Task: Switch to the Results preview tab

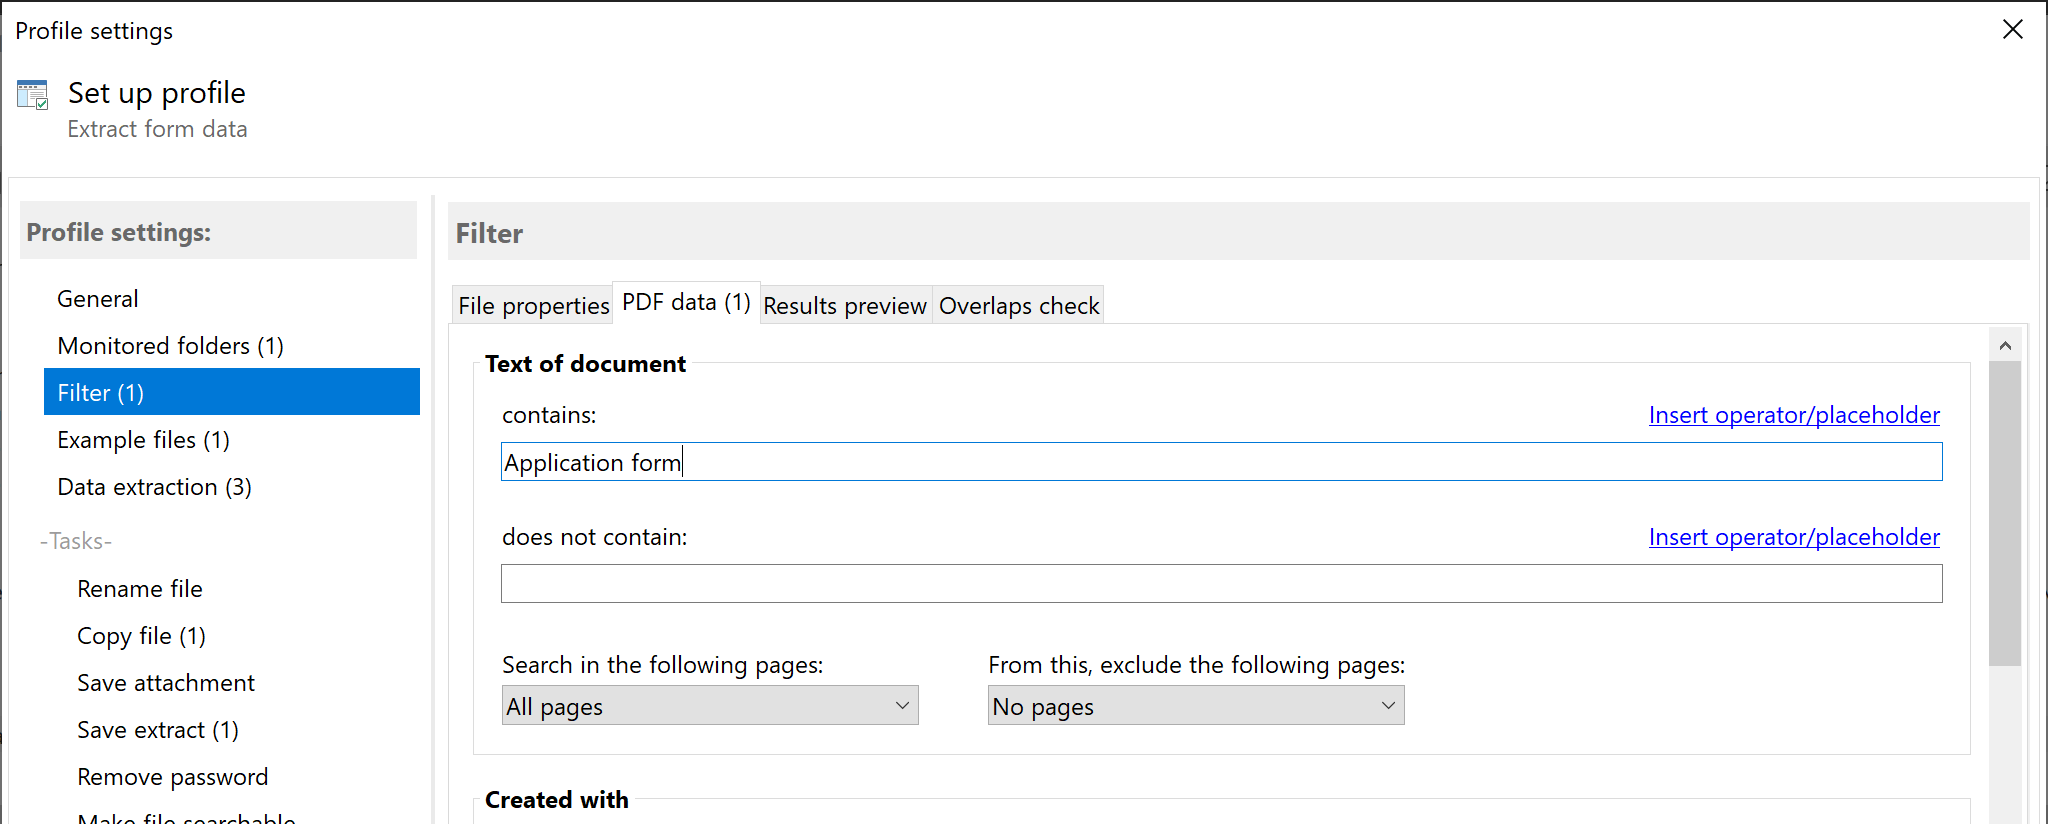Action: (845, 305)
